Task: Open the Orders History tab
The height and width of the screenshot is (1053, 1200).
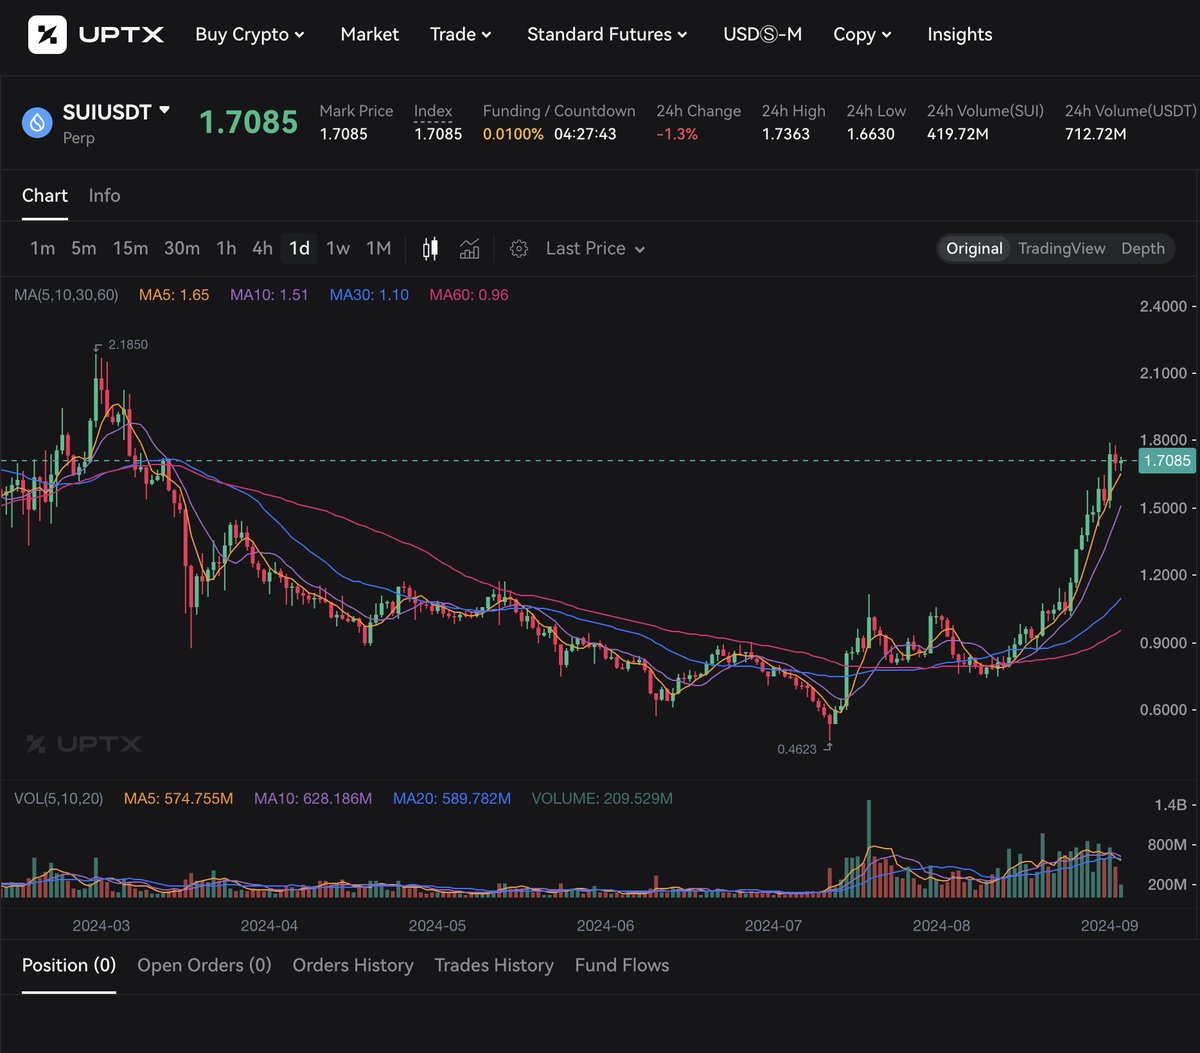Action: 352,965
